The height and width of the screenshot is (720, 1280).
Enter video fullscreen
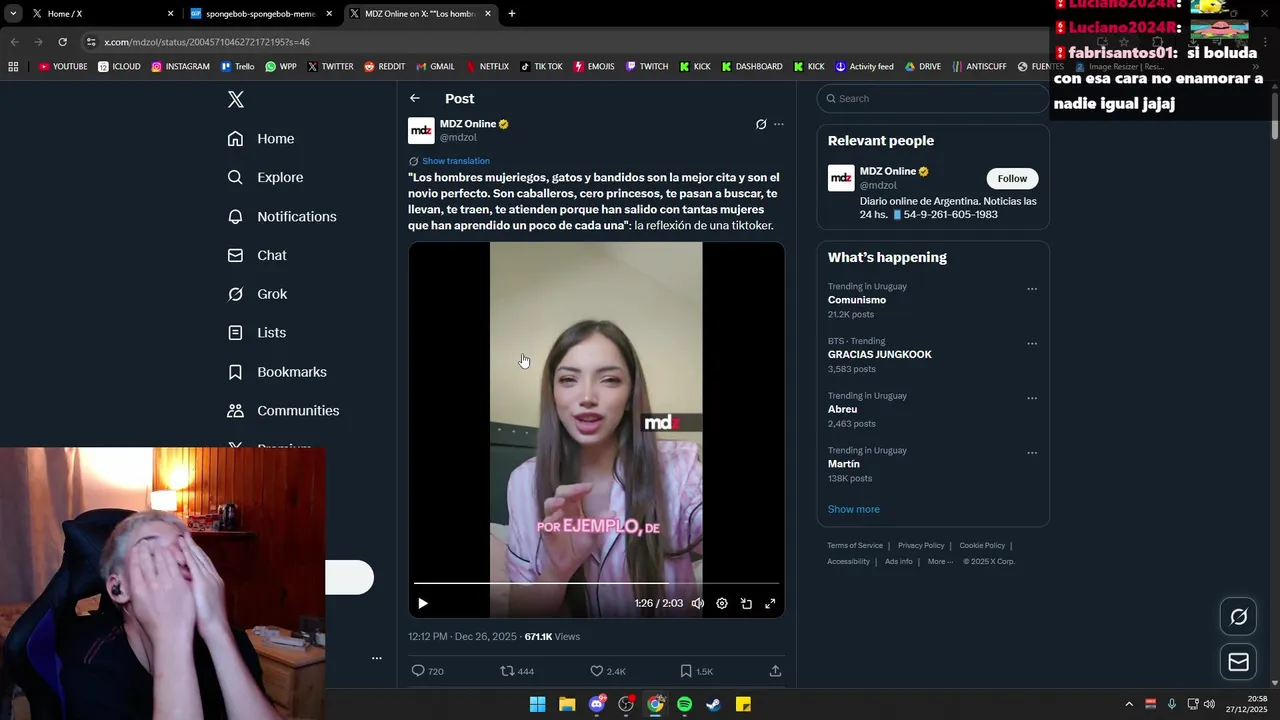(770, 603)
